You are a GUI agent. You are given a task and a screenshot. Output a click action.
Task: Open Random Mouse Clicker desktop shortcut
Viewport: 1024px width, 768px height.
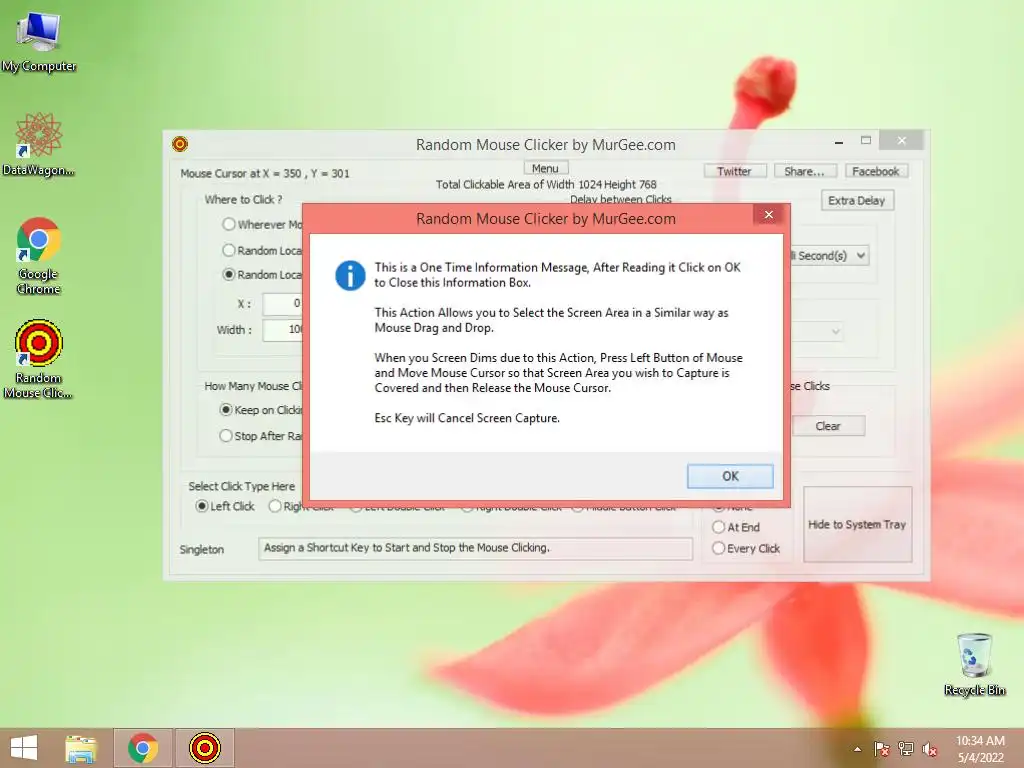tap(39, 359)
